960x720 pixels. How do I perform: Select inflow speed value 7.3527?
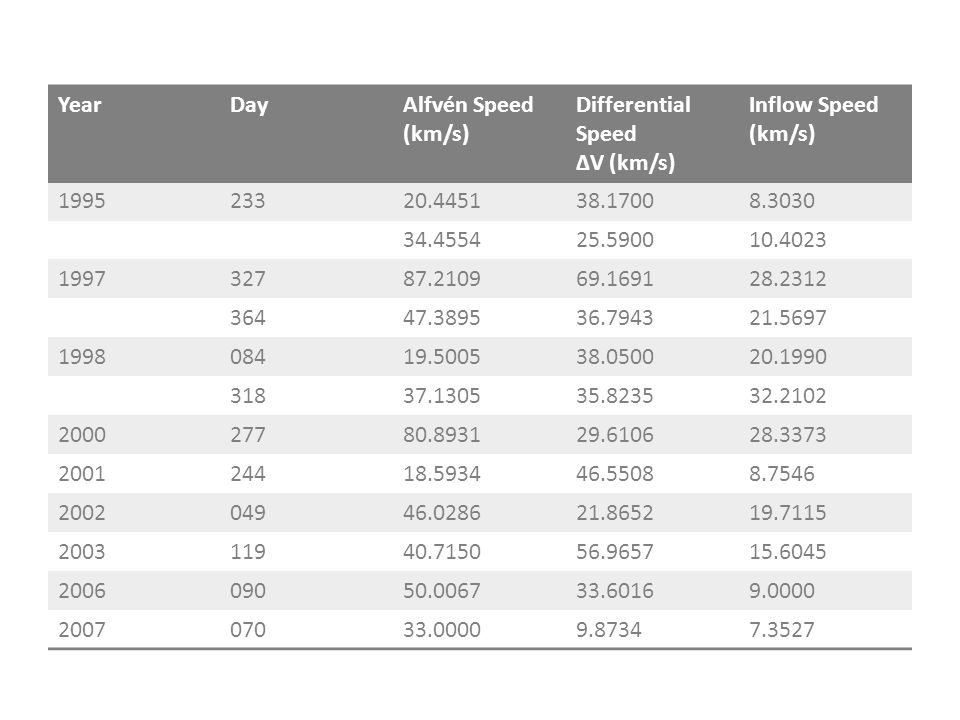click(782, 629)
